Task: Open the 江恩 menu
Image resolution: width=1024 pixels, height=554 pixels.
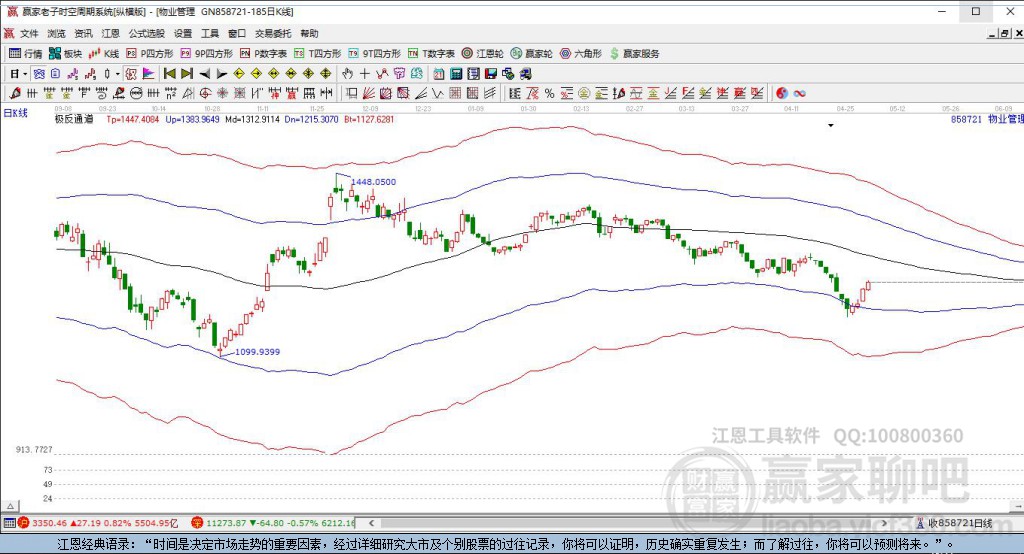Action: click(110, 33)
